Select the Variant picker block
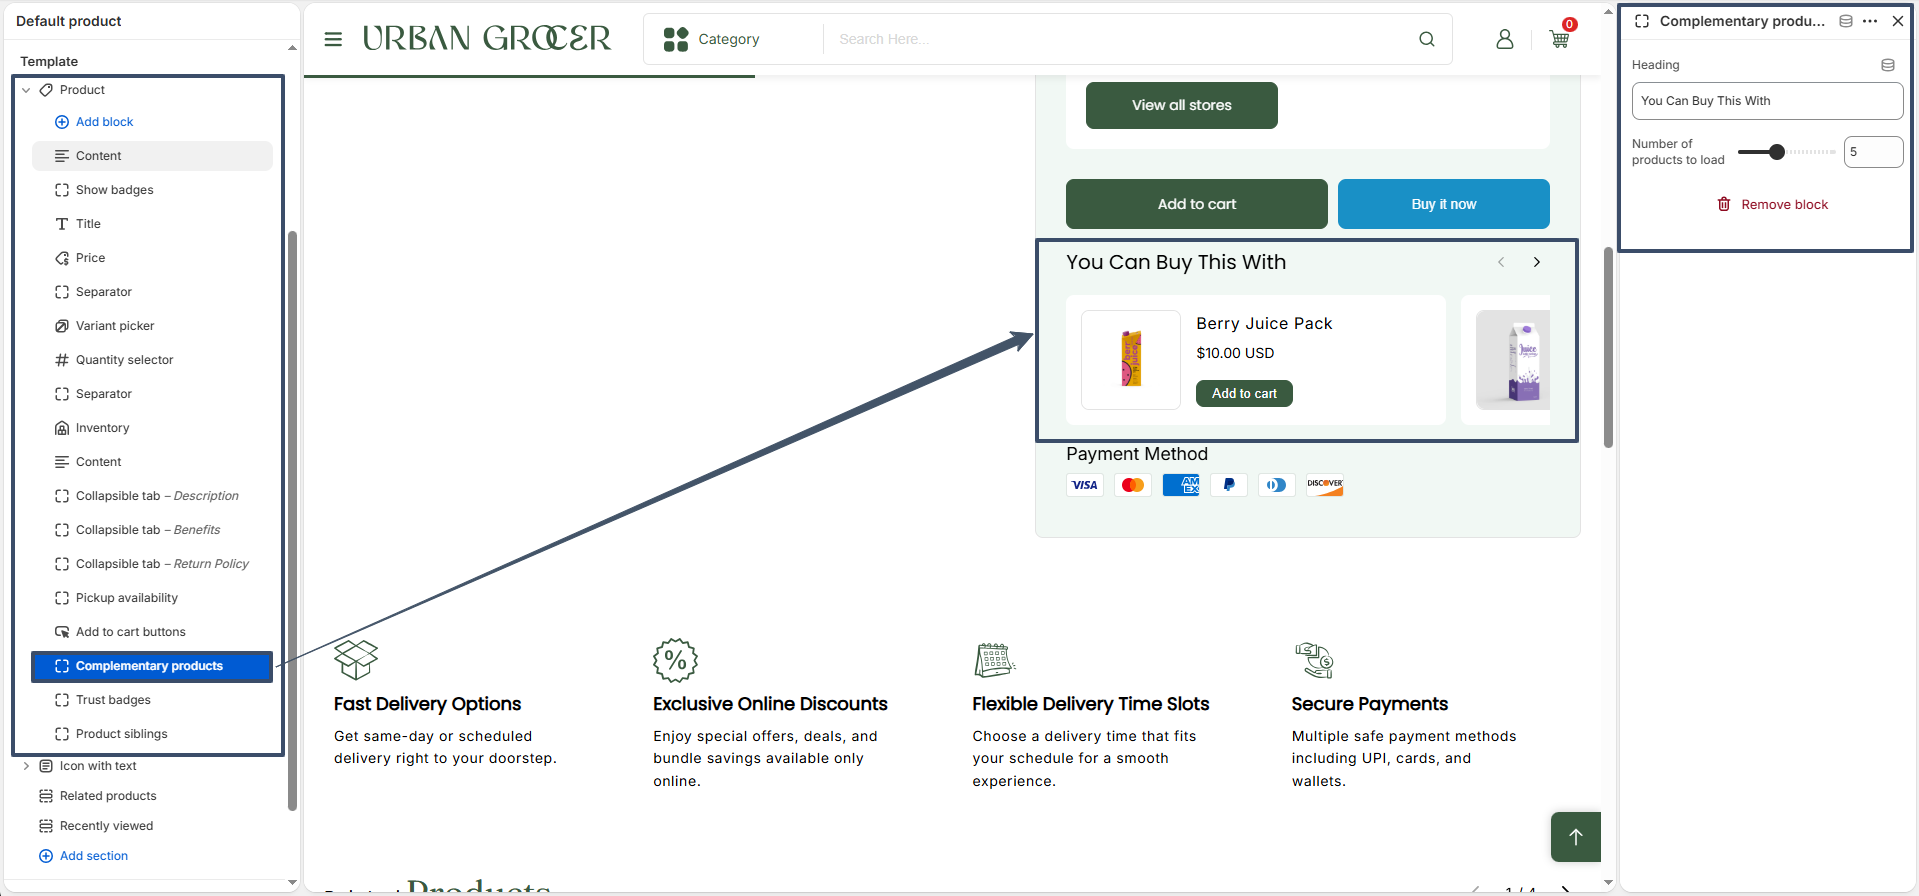Image resolution: width=1919 pixels, height=896 pixels. (x=152, y=326)
